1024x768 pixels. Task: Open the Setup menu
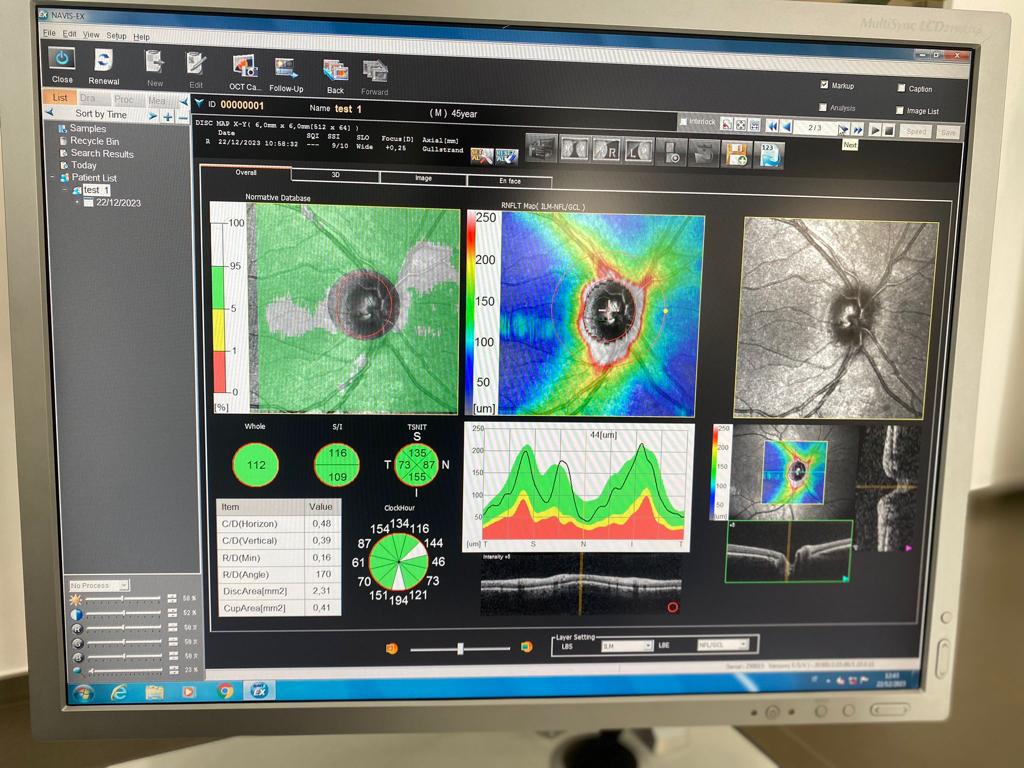[116, 35]
